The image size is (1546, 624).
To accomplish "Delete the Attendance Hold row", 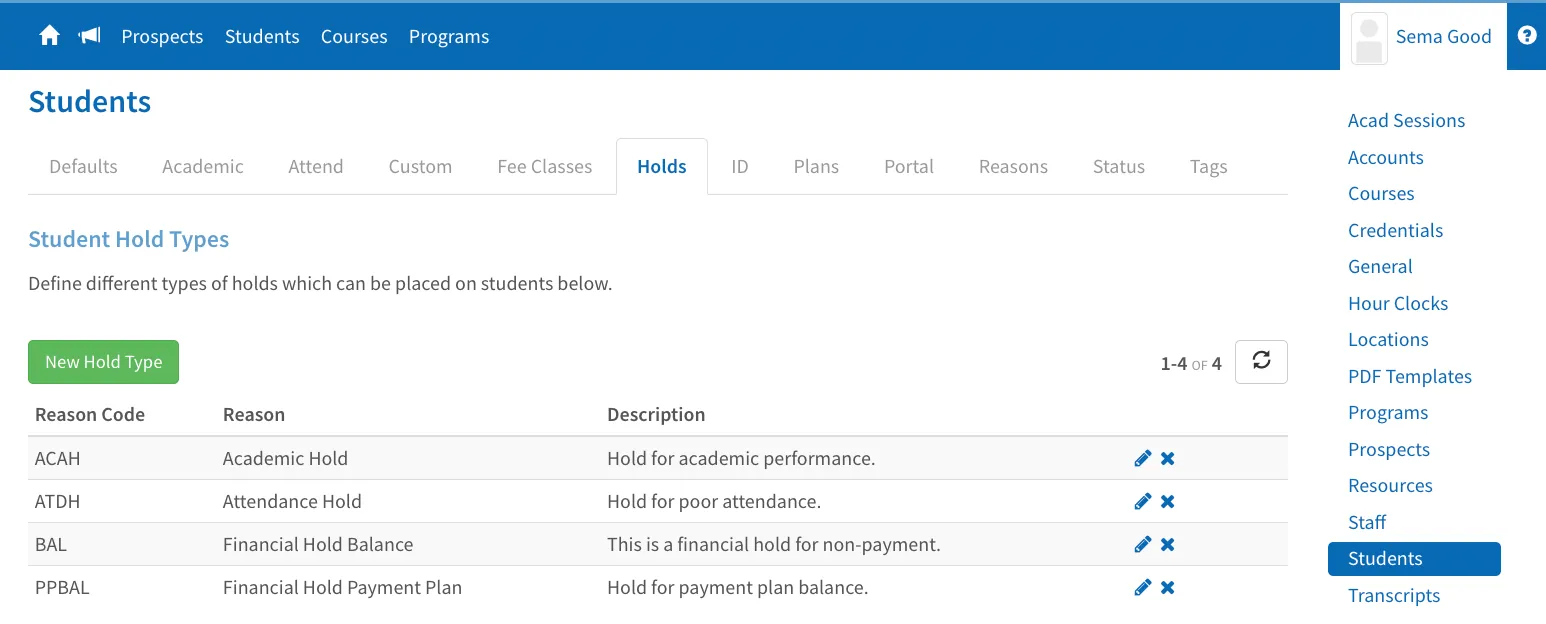I will (x=1167, y=501).
